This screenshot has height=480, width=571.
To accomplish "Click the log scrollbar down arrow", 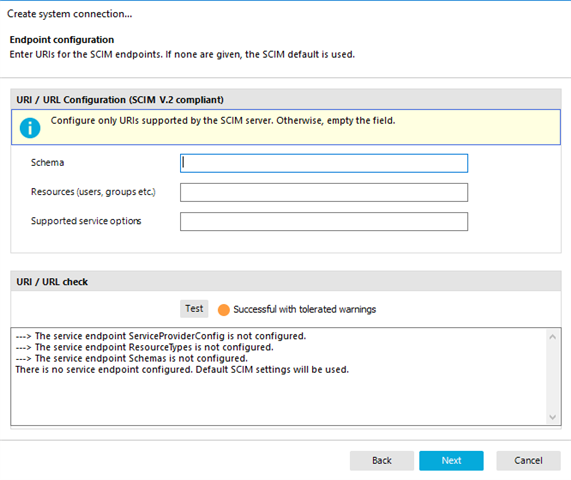I will click(552, 417).
